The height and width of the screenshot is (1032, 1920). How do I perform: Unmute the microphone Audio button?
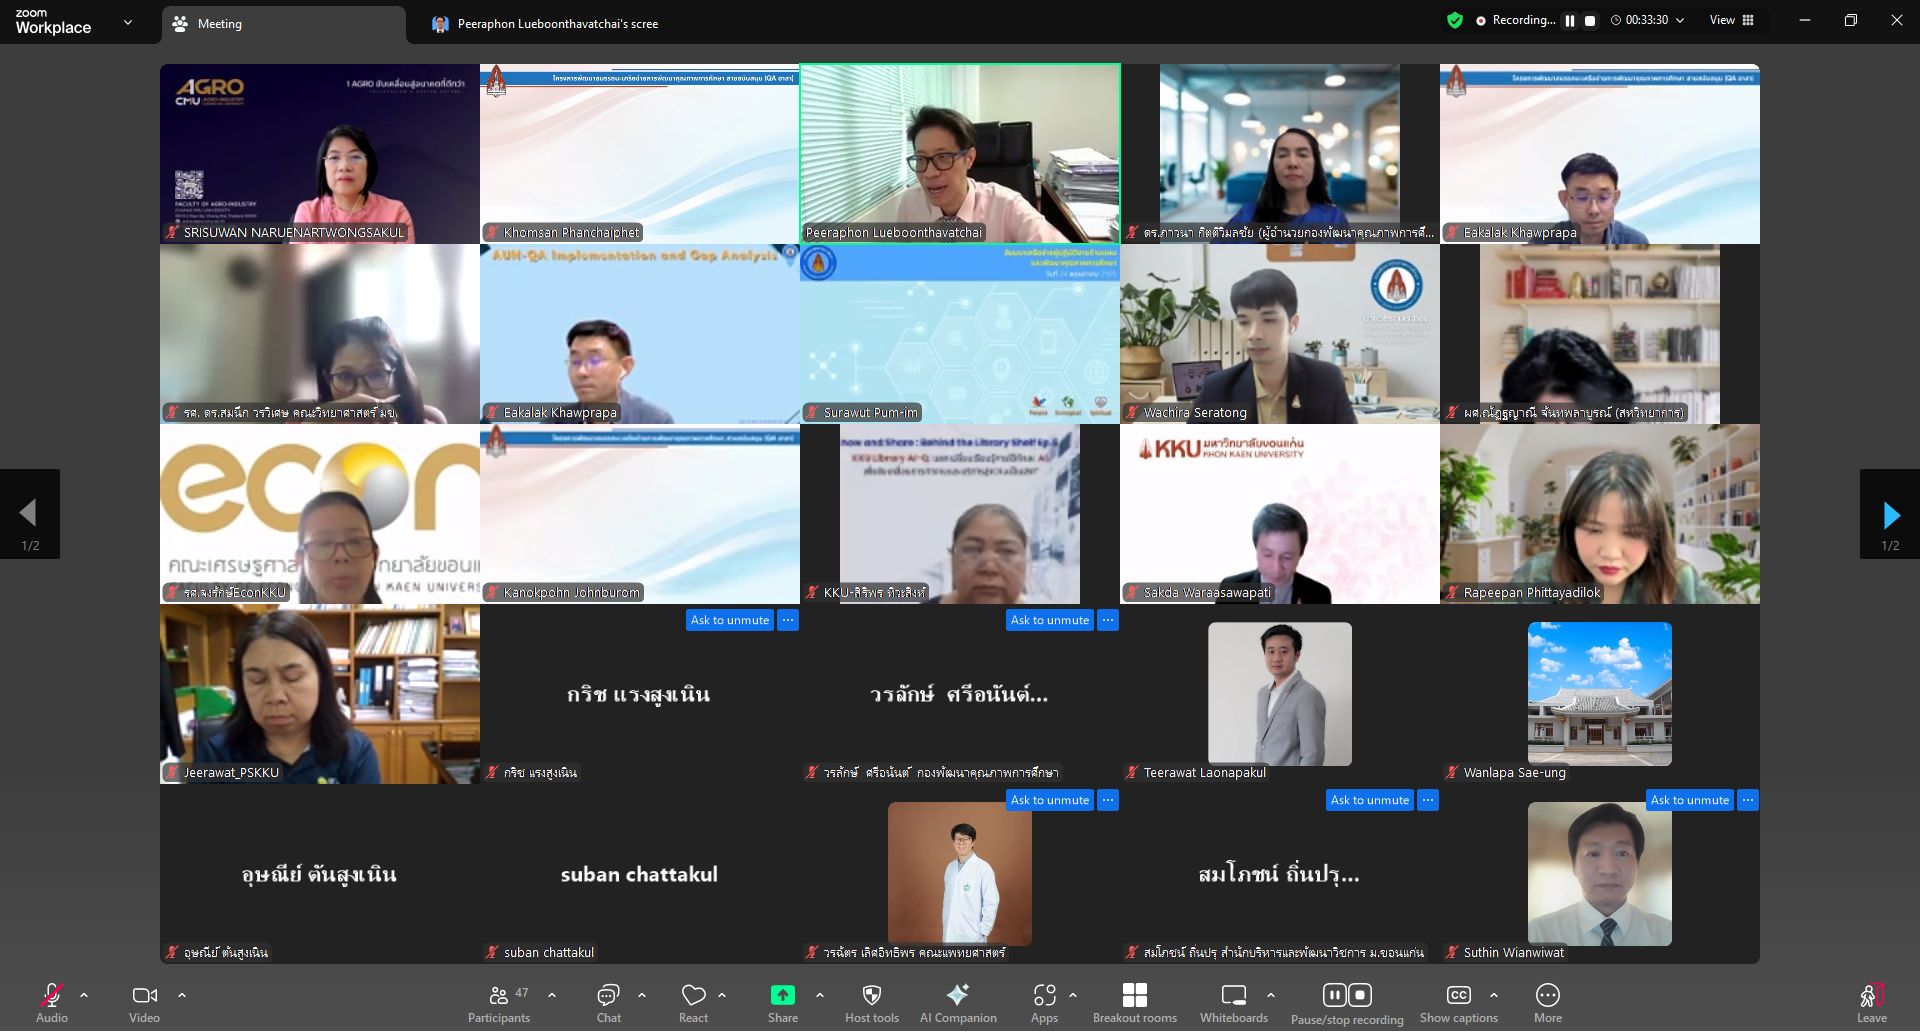tap(51, 1003)
